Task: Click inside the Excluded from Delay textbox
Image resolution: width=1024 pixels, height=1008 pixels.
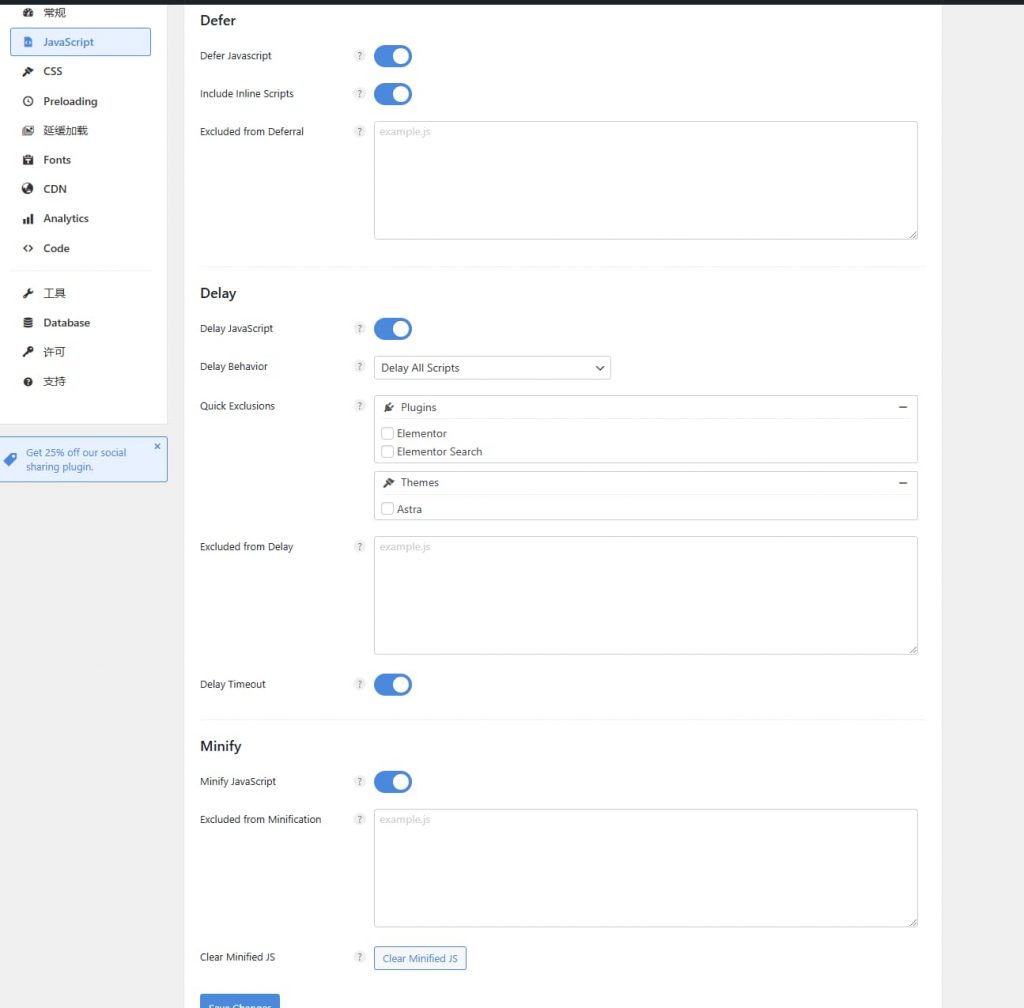Action: (x=645, y=595)
